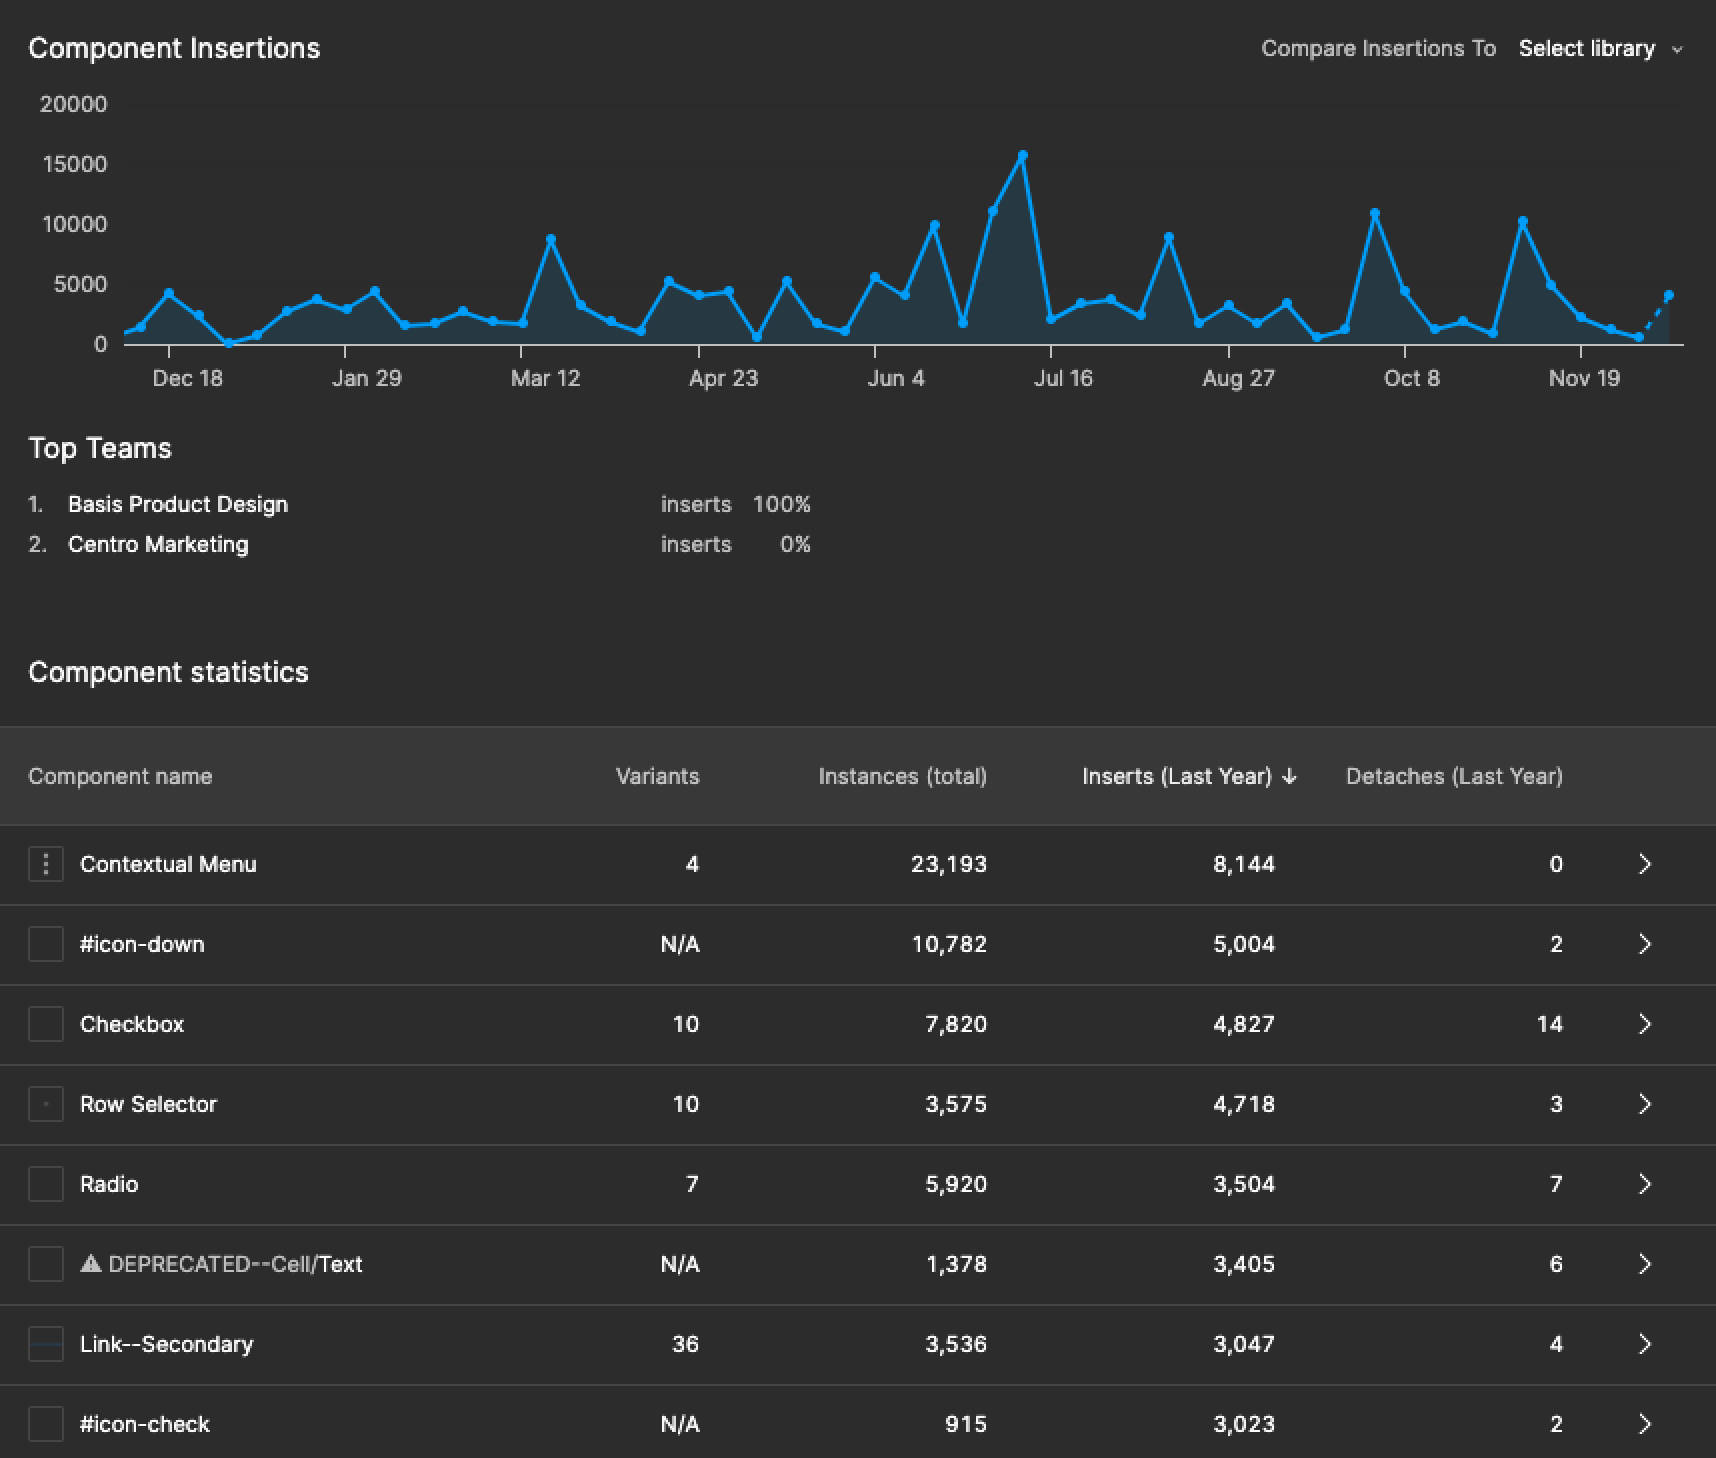The image size is (1716, 1458).
Task: Open Radio row details via chevron
Action: pos(1644,1184)
